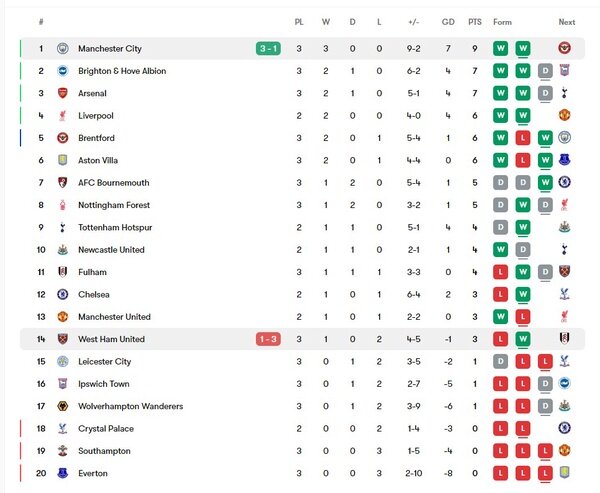Image resolution: width=600 pixels, height=493 pixels.
Task: Click the draw badge in Brighton's form
Action: (545, 71)
